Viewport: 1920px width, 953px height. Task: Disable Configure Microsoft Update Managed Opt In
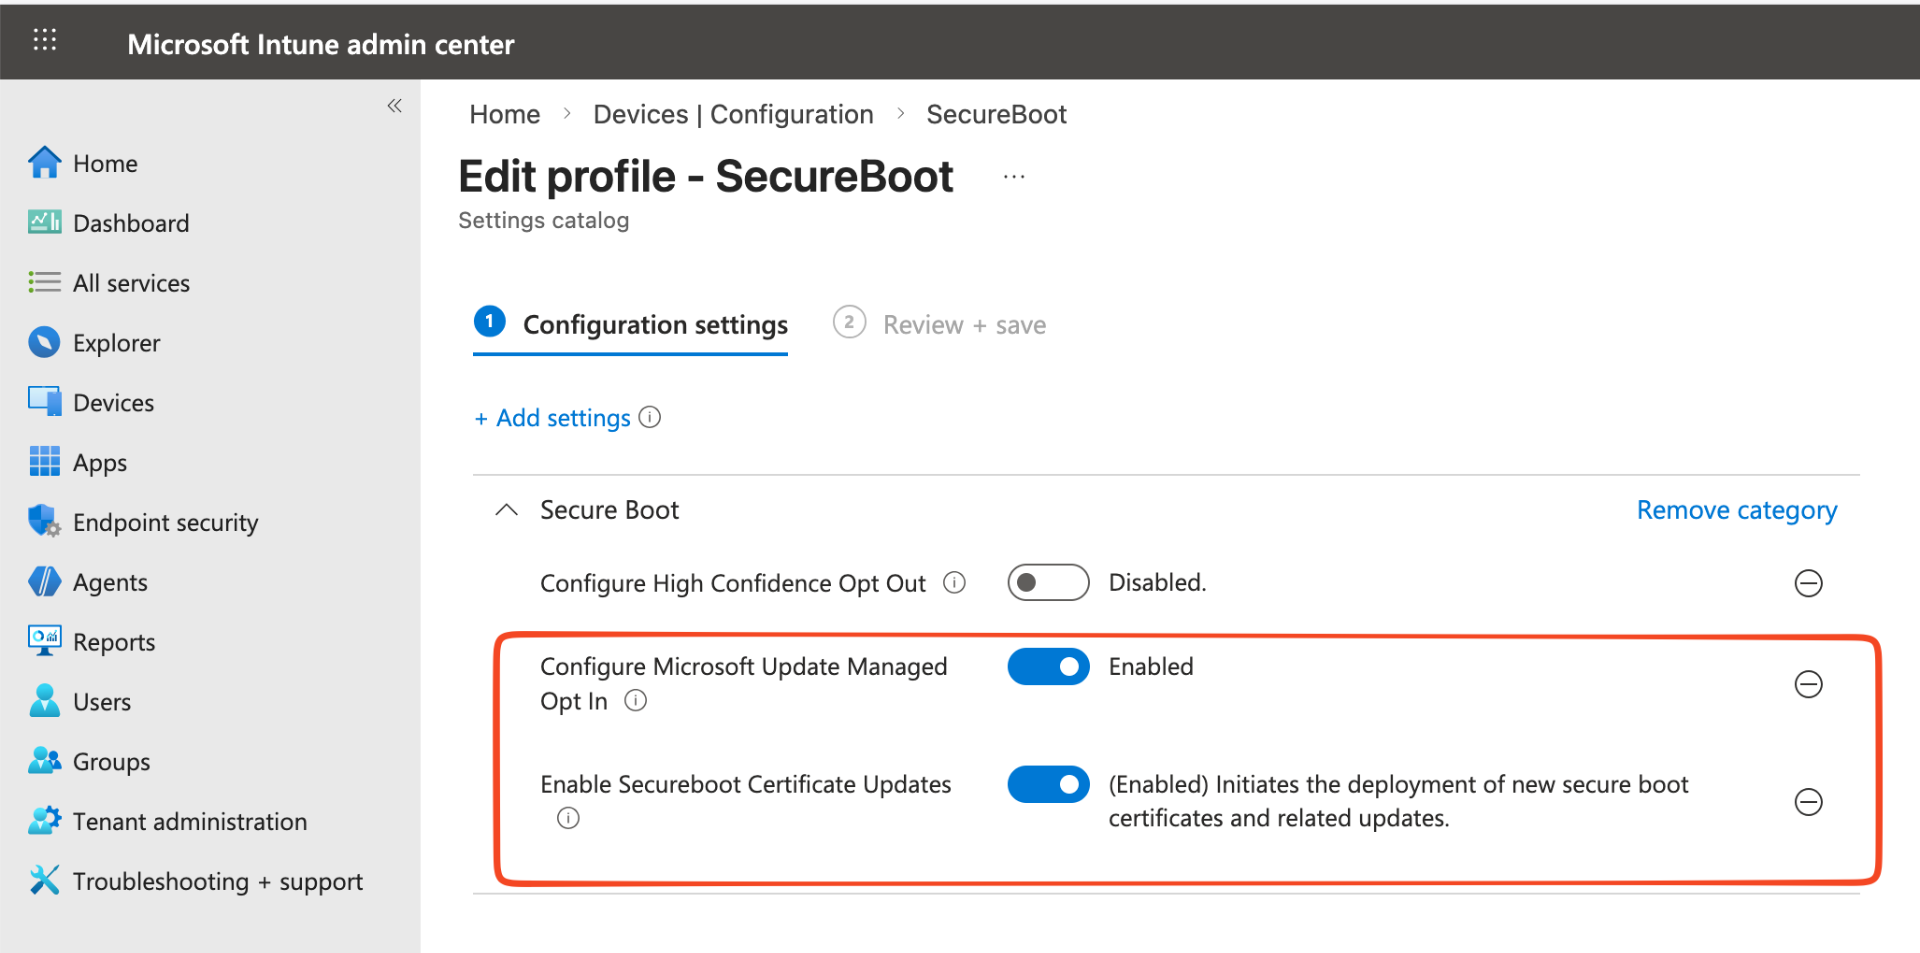point(1048,666)
